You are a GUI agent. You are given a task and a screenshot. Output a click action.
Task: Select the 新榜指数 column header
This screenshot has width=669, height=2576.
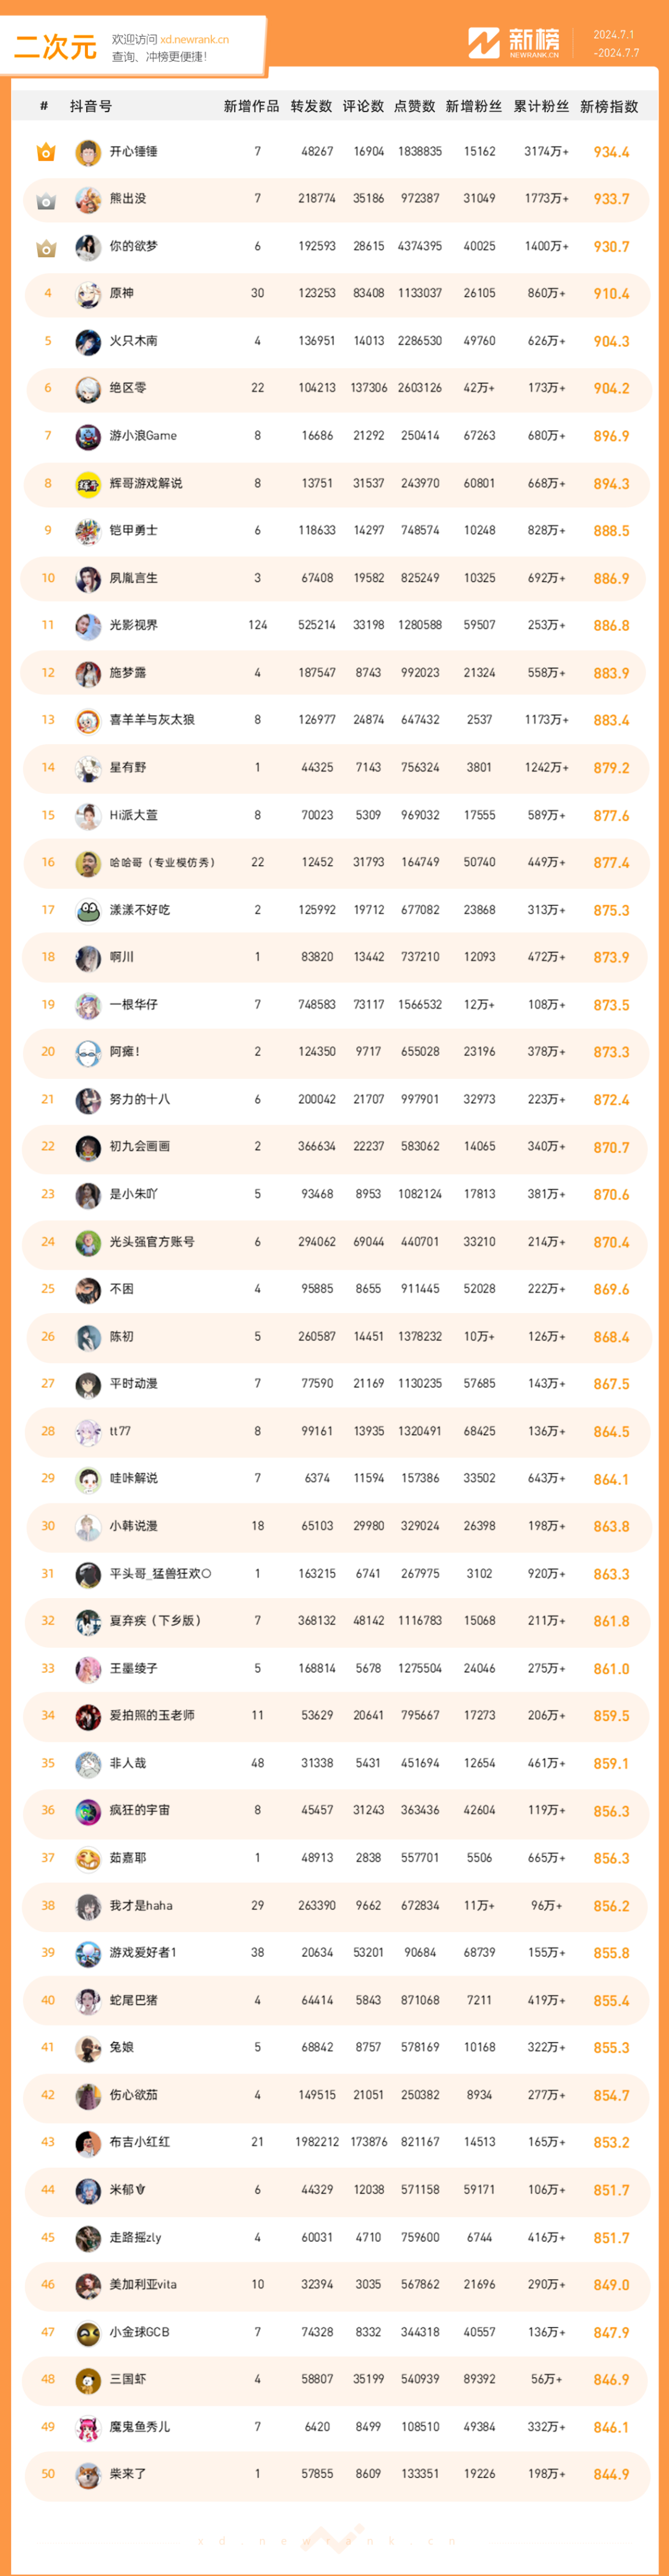click(609, 107)
